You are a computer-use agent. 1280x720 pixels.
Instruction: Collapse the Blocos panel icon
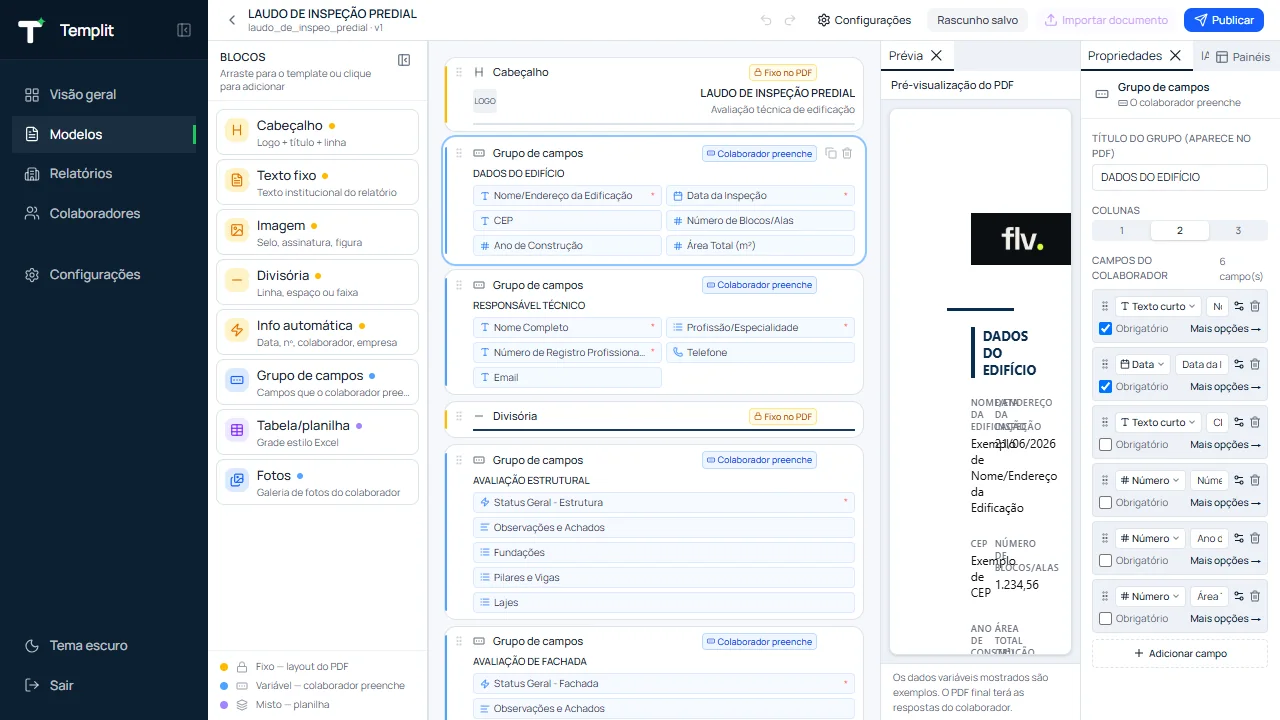404,60
